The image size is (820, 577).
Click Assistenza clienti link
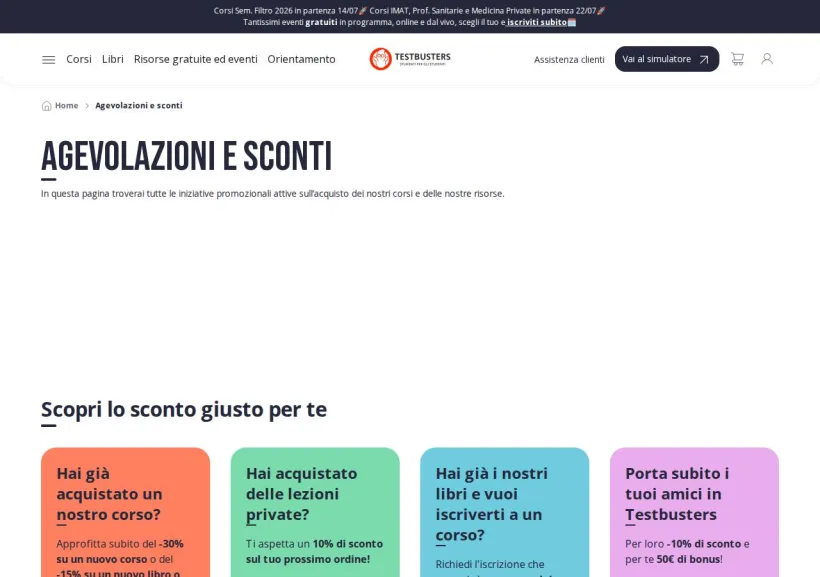tap(569, 60)
